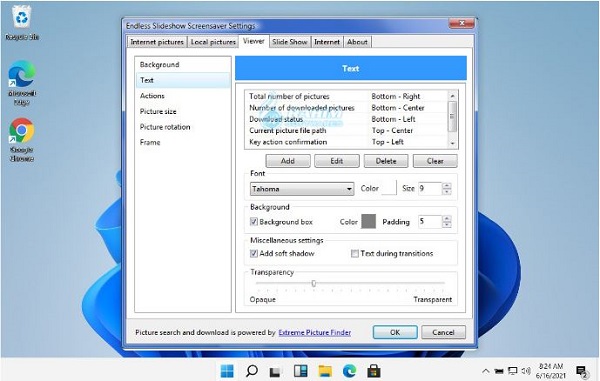Image resolution: width=600 pixels, height=381 pixels.
Task: Open the network tray icon
Action: (x=512, y=371)
